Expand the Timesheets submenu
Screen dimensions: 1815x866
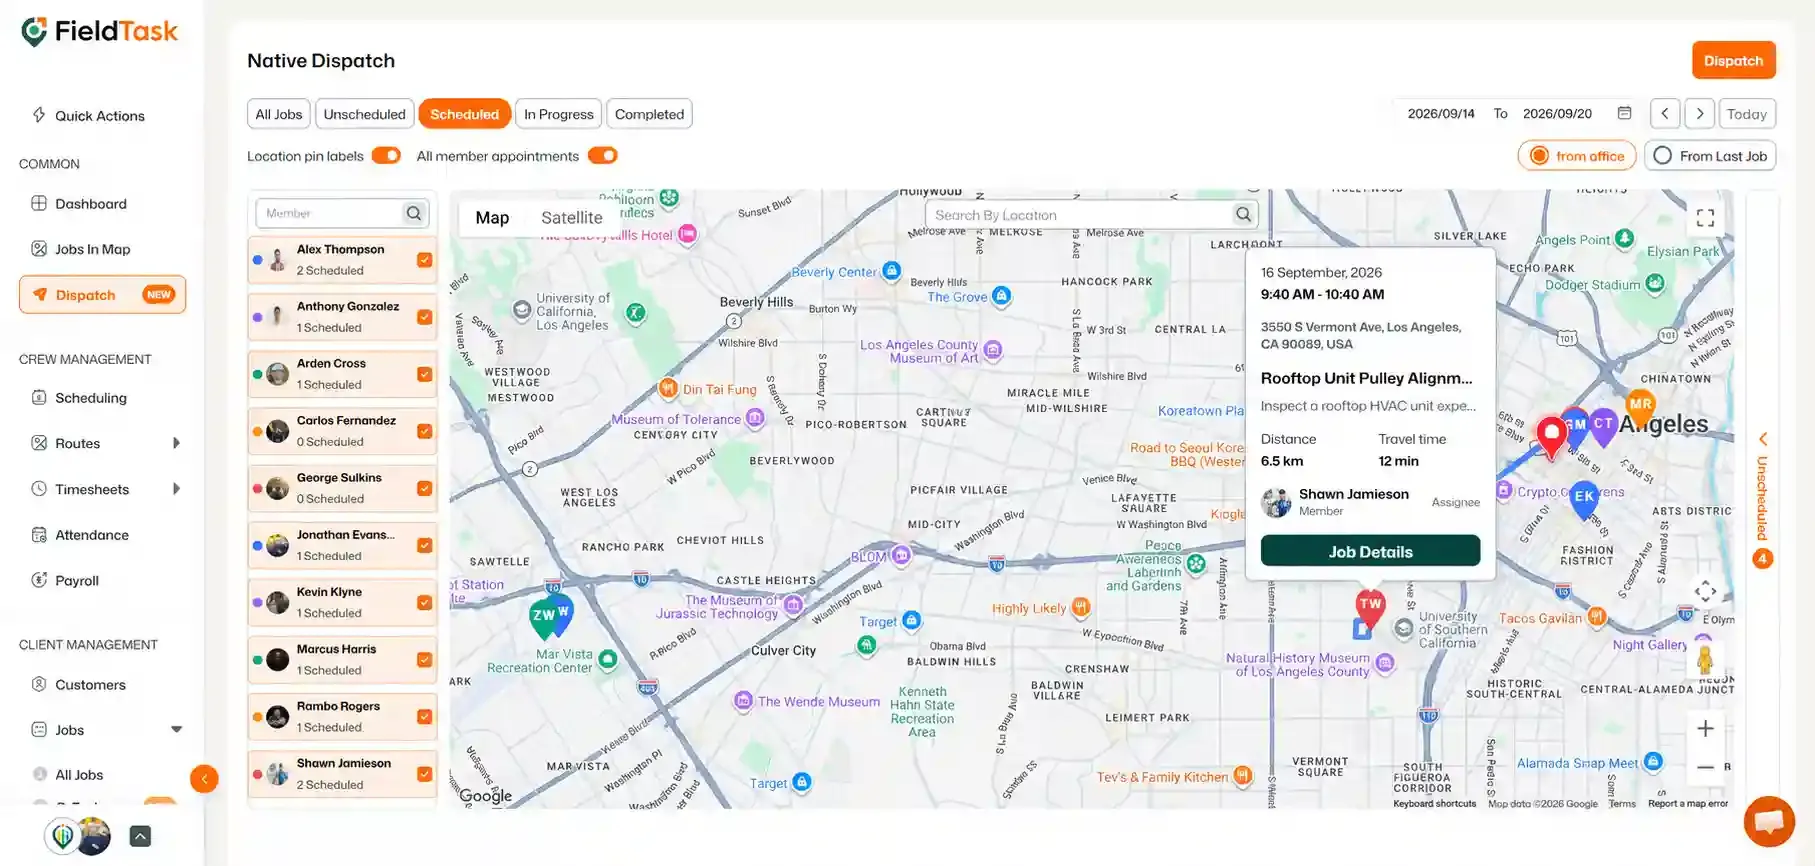point(177,489)
